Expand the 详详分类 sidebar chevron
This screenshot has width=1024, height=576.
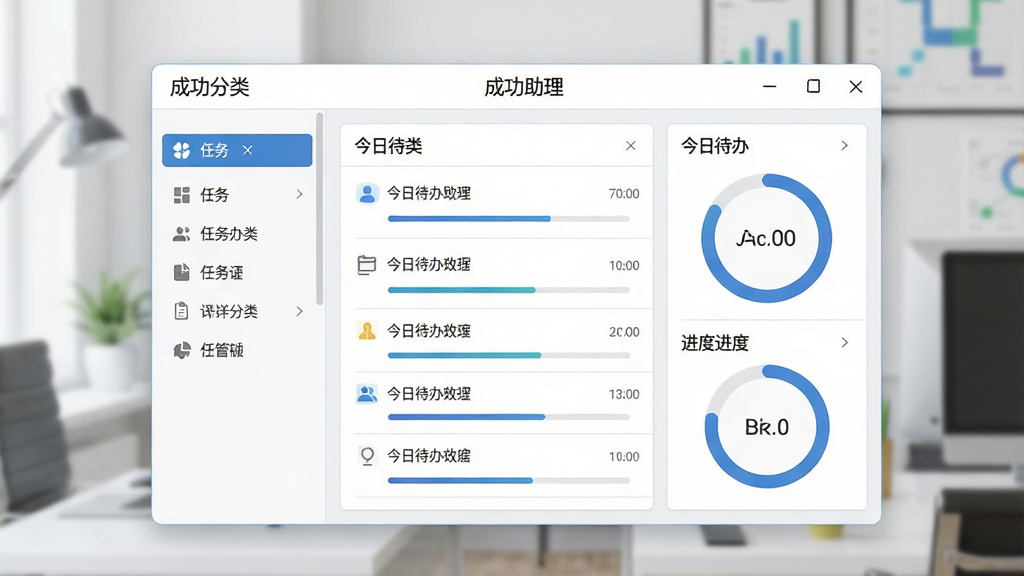pos(299,312)
